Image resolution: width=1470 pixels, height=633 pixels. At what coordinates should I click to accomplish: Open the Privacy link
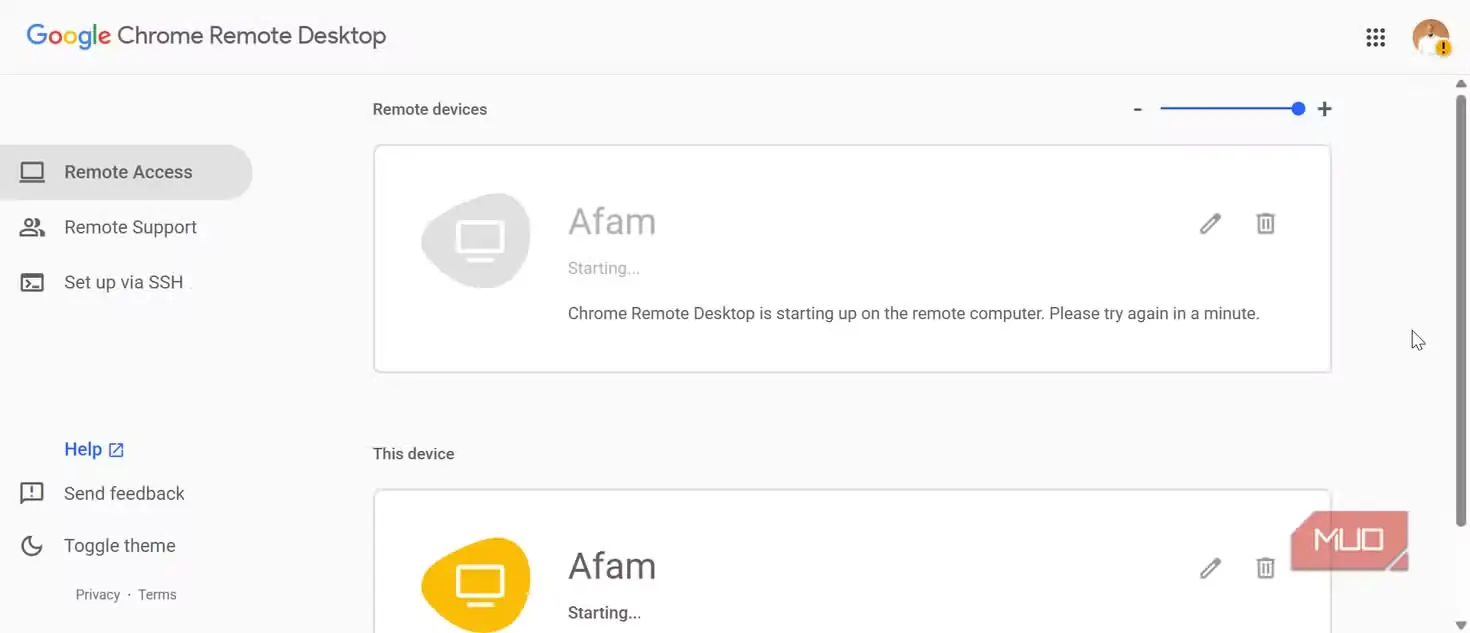point(97,594)
